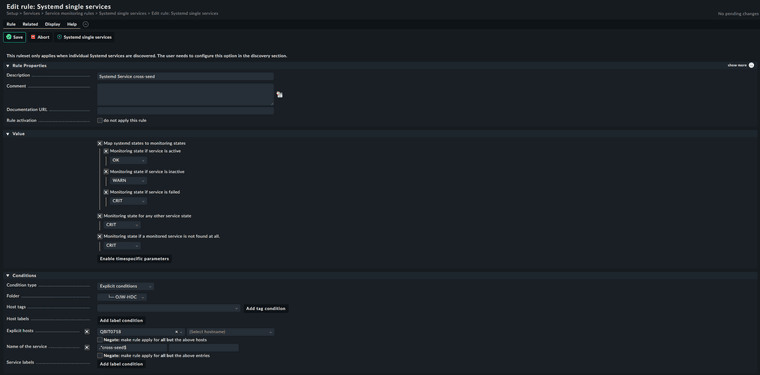
Task: Toggle 'Monitoring state if service is active' checkbox
Action: click(x=106, y=151)
